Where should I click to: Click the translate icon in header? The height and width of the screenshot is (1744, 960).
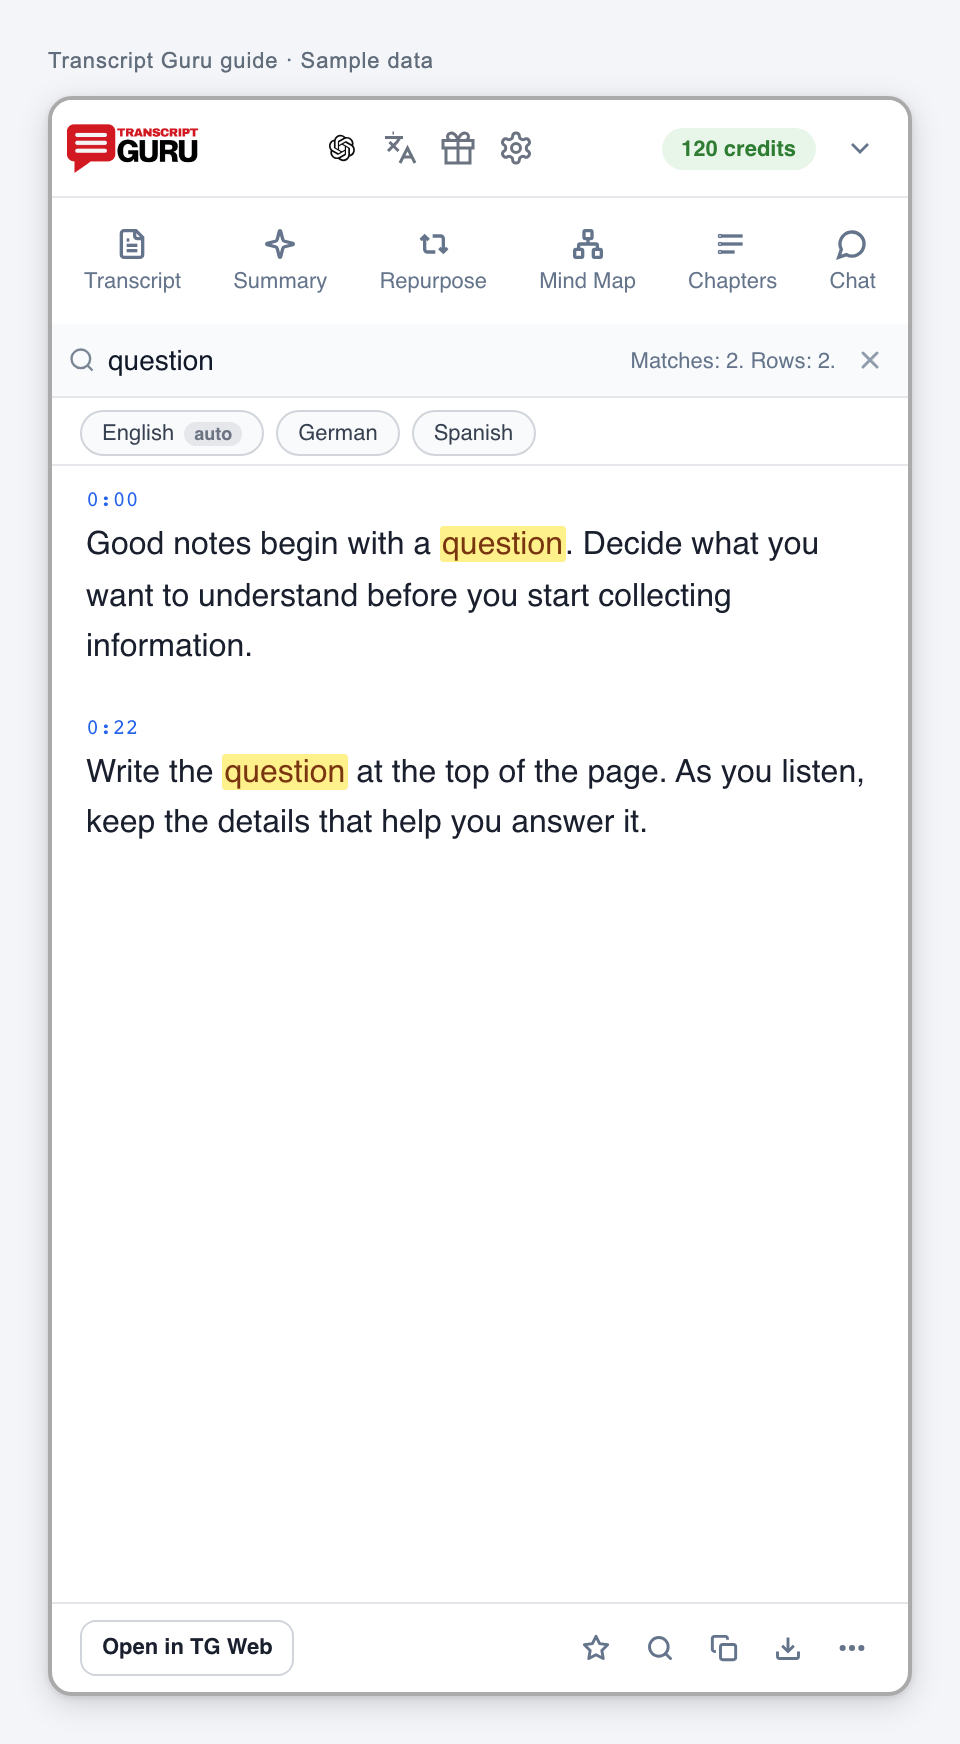[400, 148]
